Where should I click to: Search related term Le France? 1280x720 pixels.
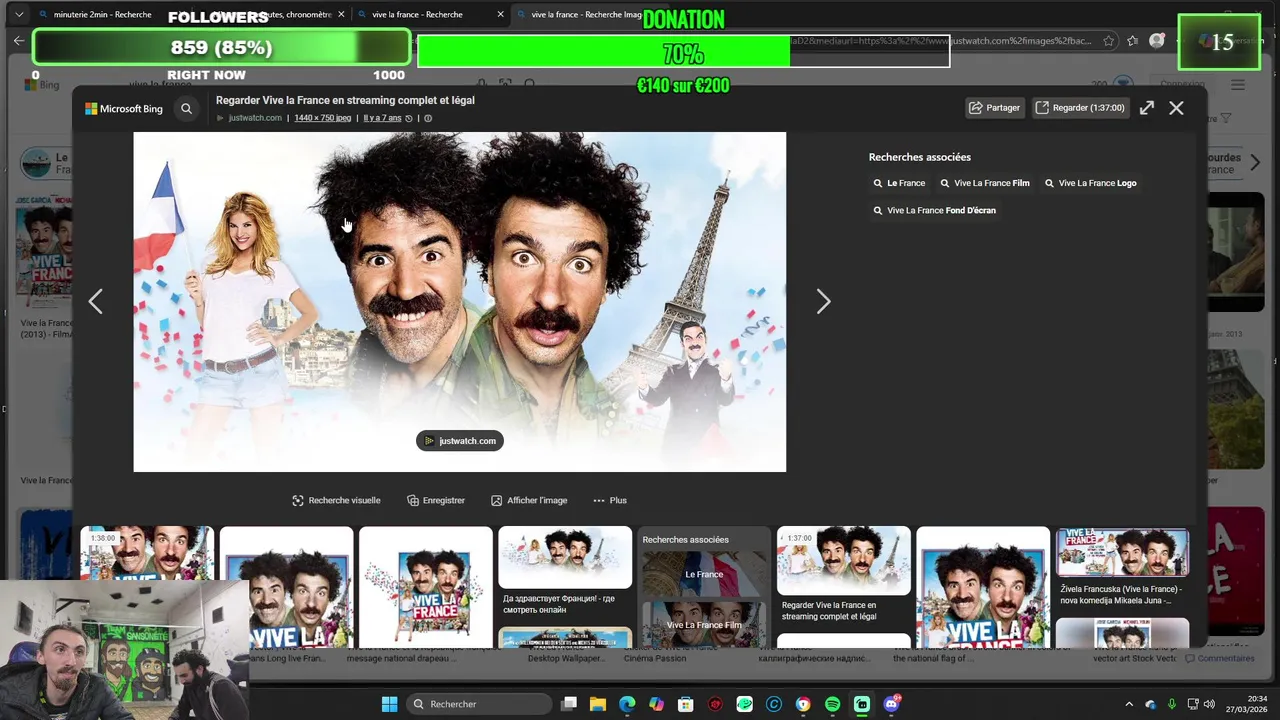899,183
